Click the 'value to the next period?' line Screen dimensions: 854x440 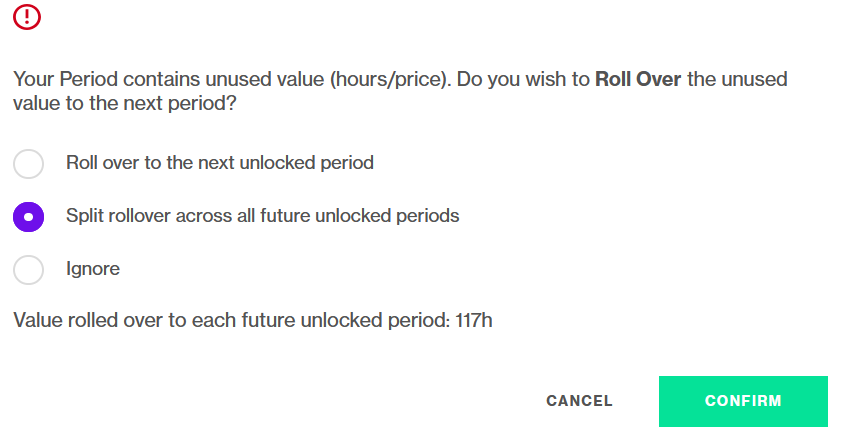pos(125,103)
